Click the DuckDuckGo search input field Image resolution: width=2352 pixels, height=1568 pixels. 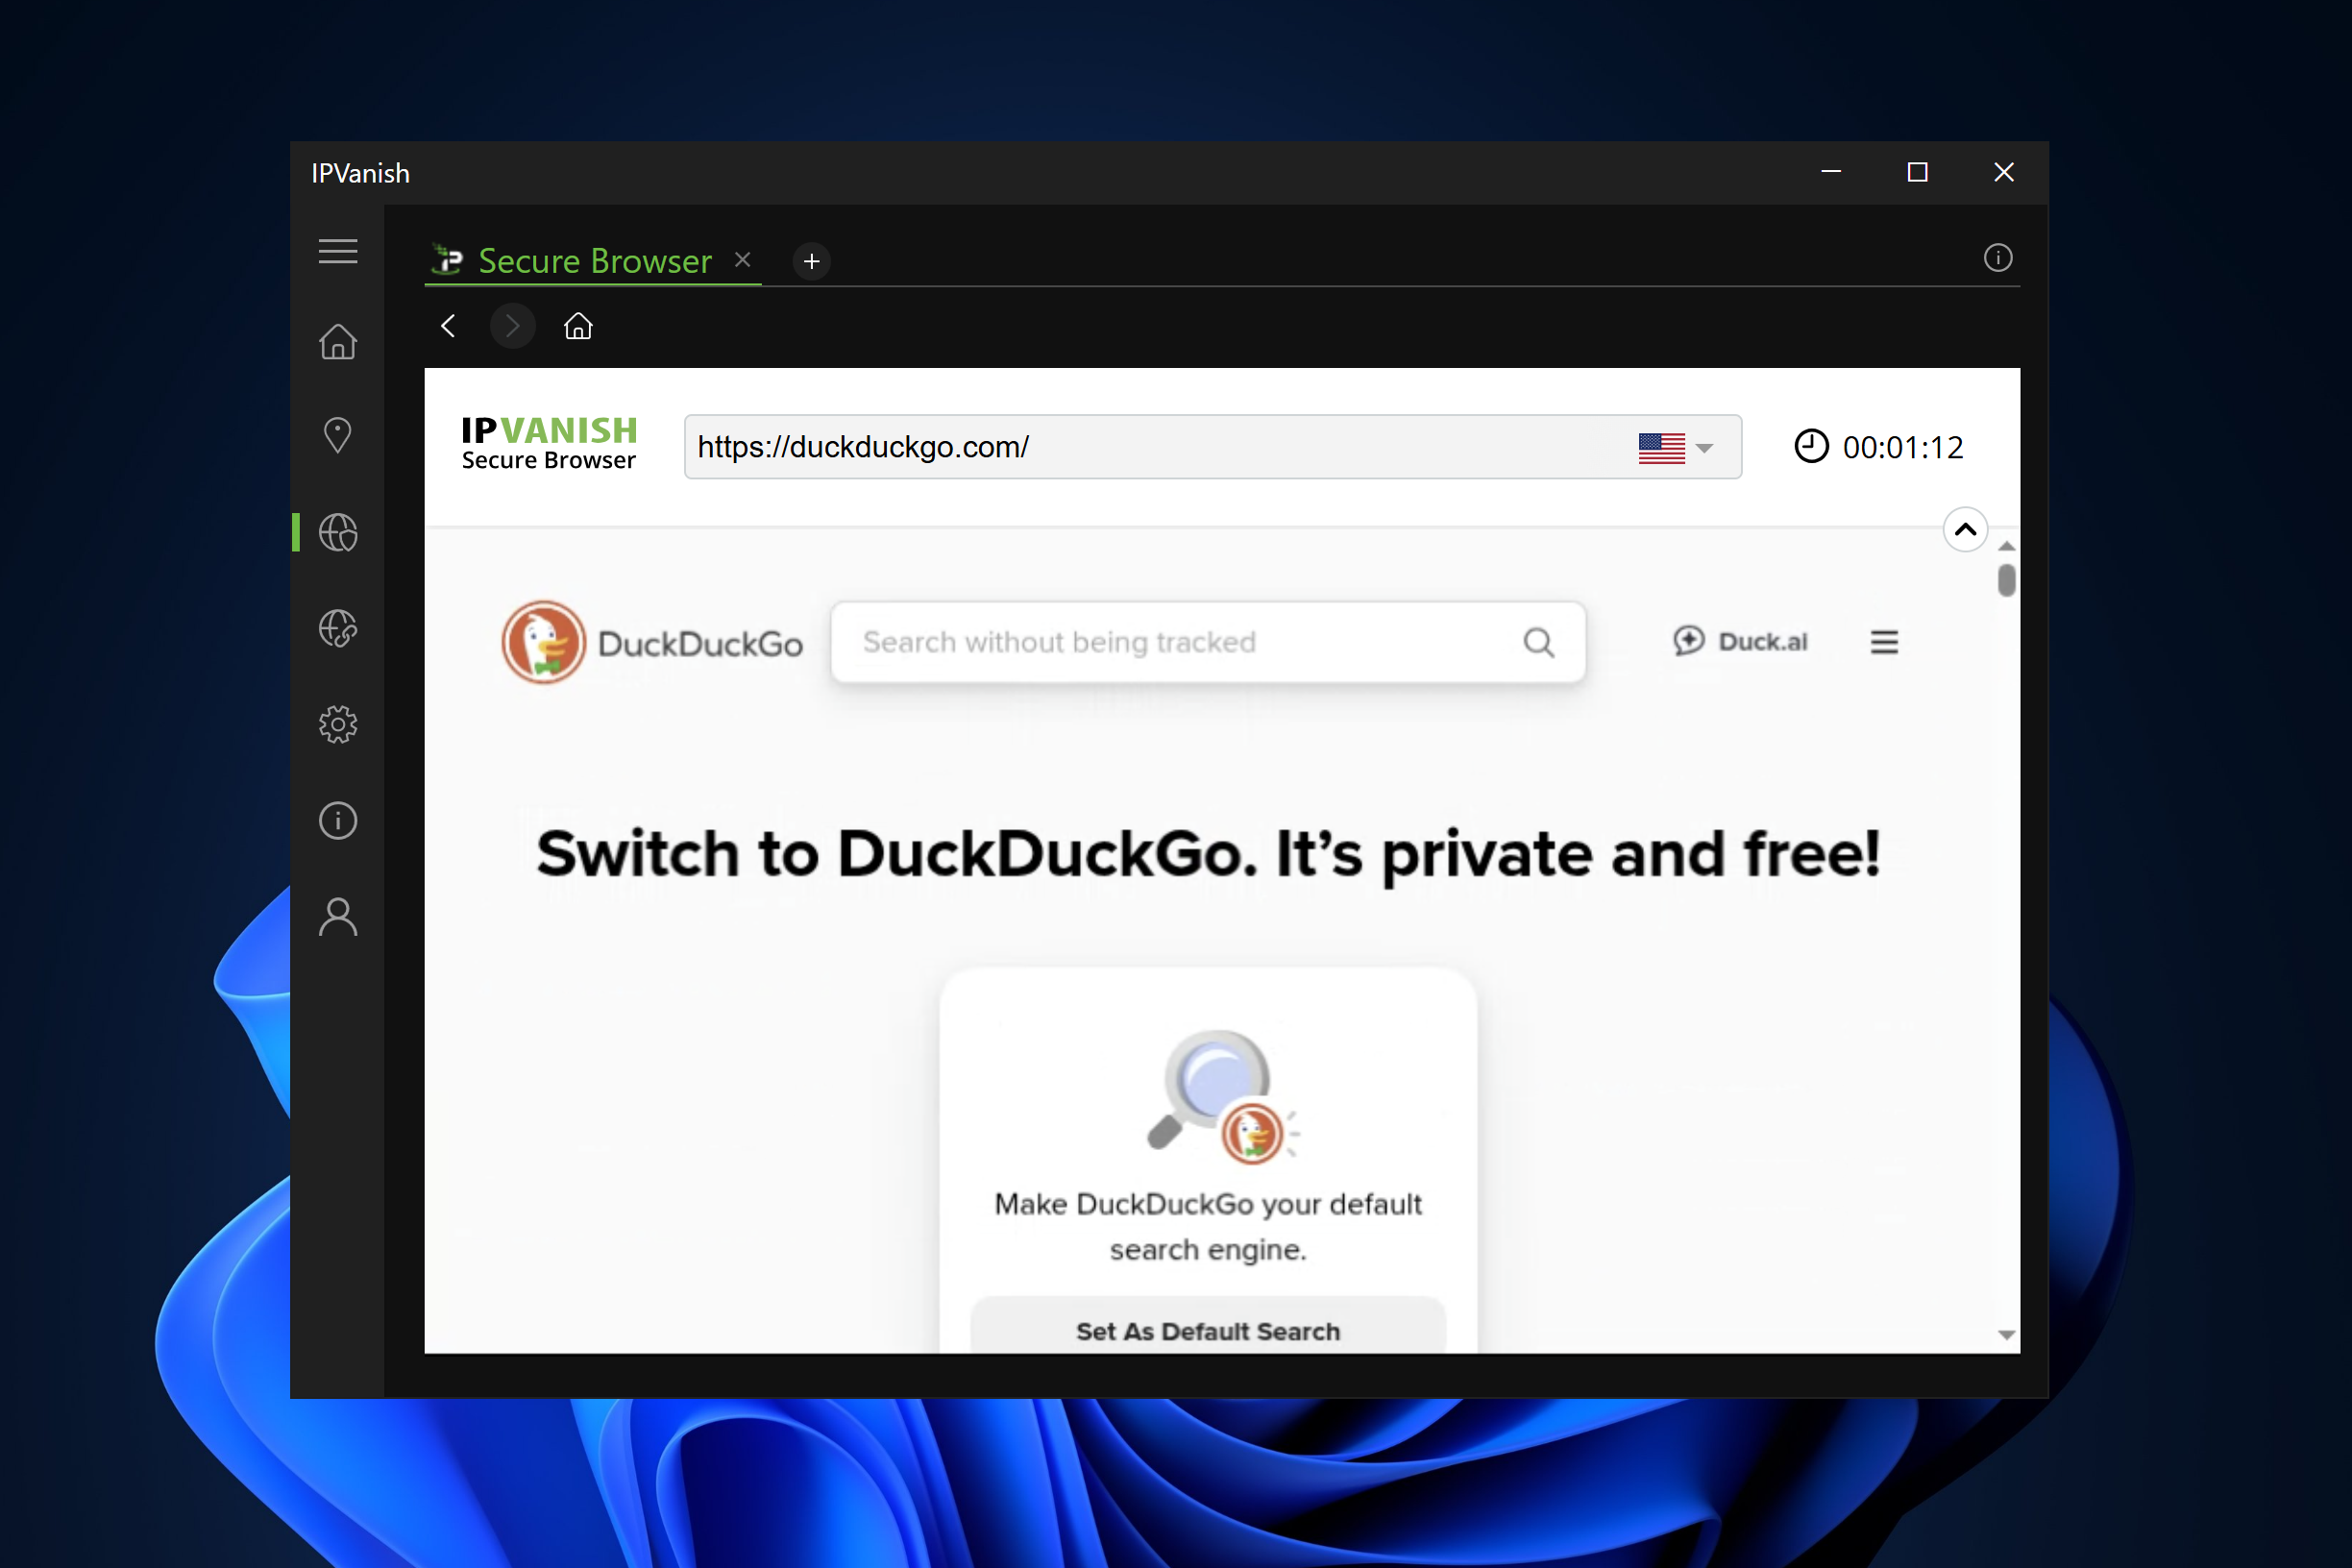pyautogui.click(x=1180, y=642)
